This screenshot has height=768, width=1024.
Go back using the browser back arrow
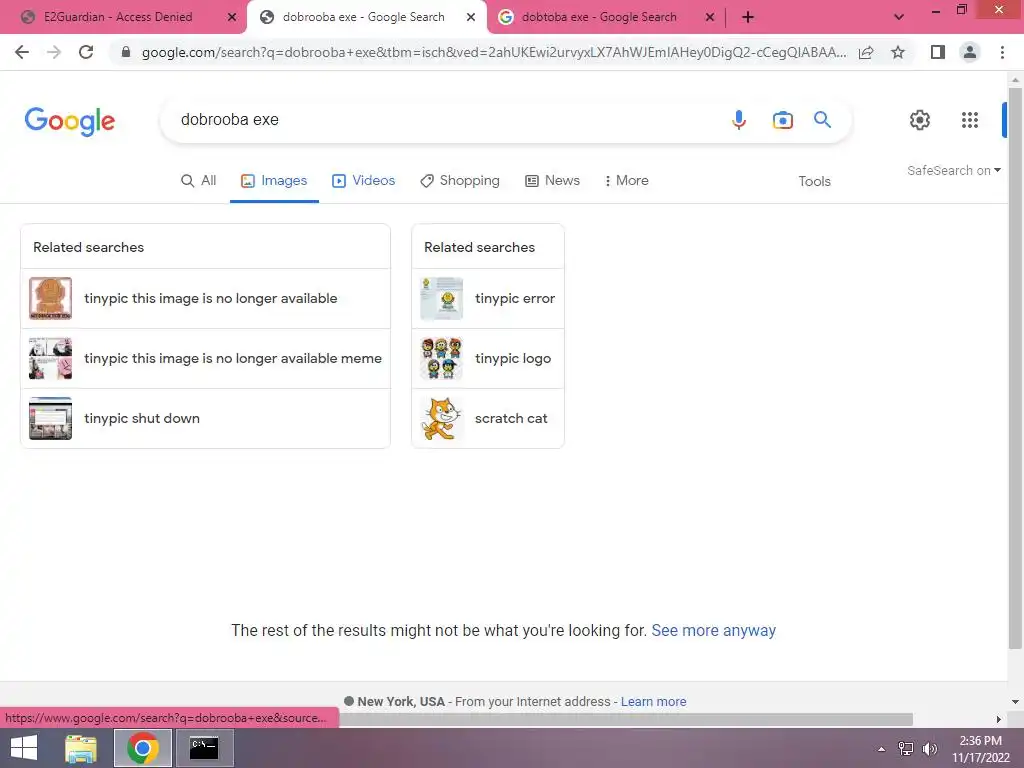[22, 52]
